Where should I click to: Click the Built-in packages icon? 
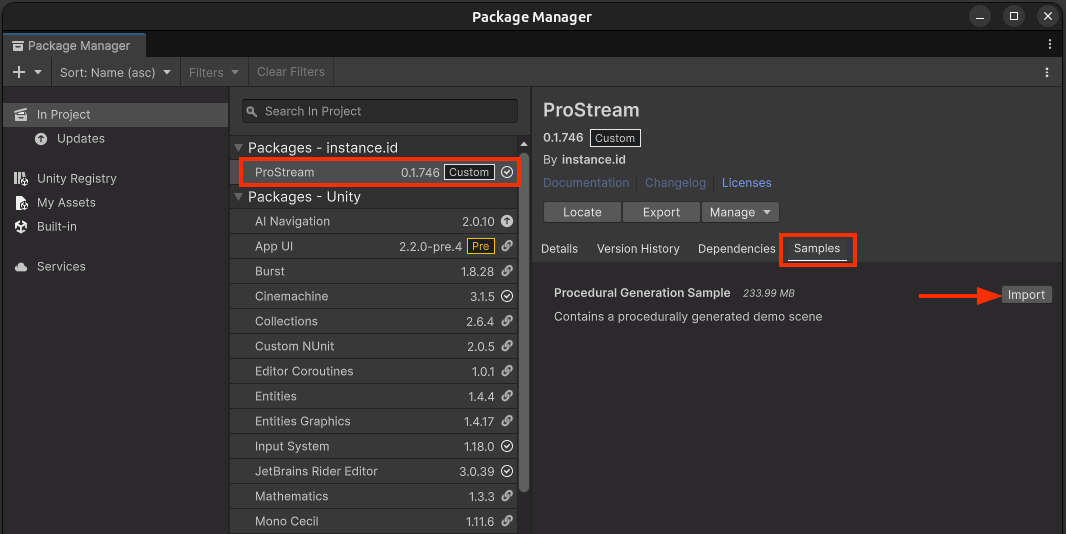click(20, 226)
